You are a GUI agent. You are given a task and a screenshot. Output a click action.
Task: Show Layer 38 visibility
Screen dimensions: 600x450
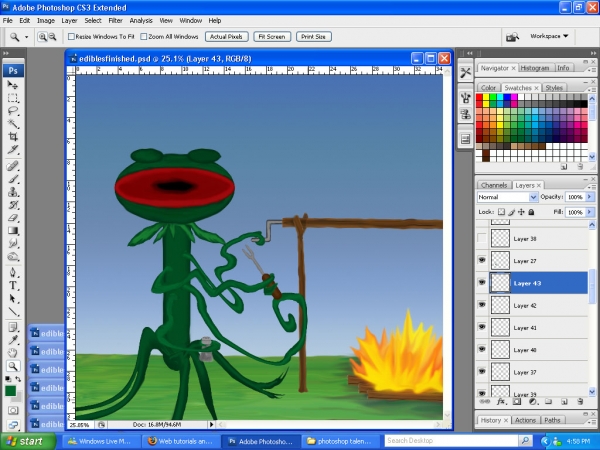(x=482, y=238)
